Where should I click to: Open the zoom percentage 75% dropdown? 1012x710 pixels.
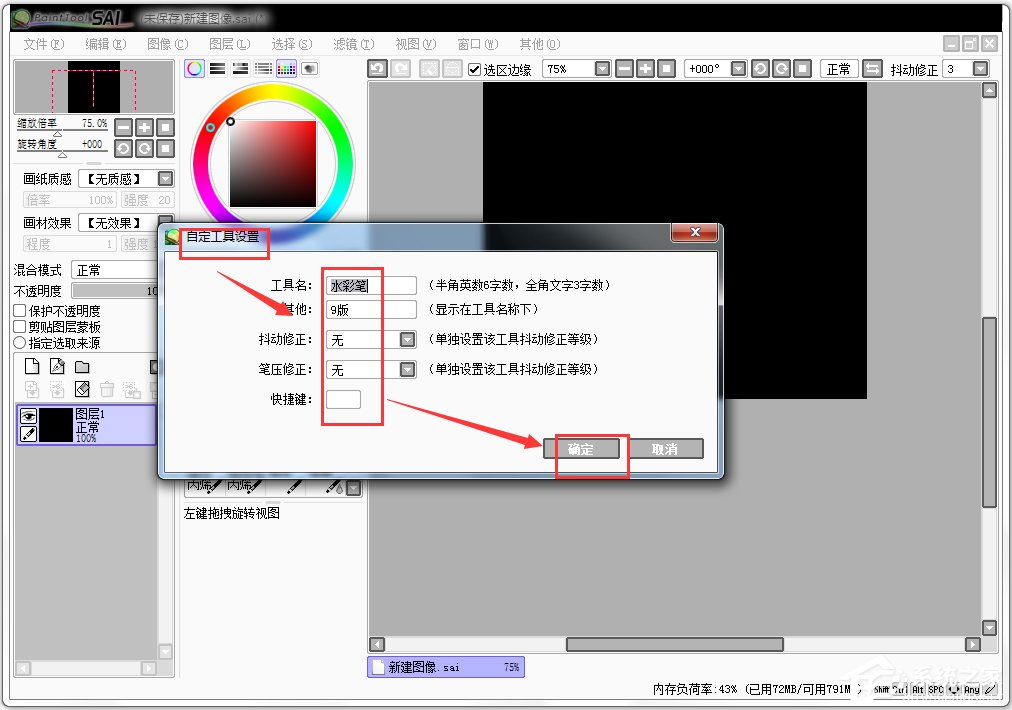602,68
